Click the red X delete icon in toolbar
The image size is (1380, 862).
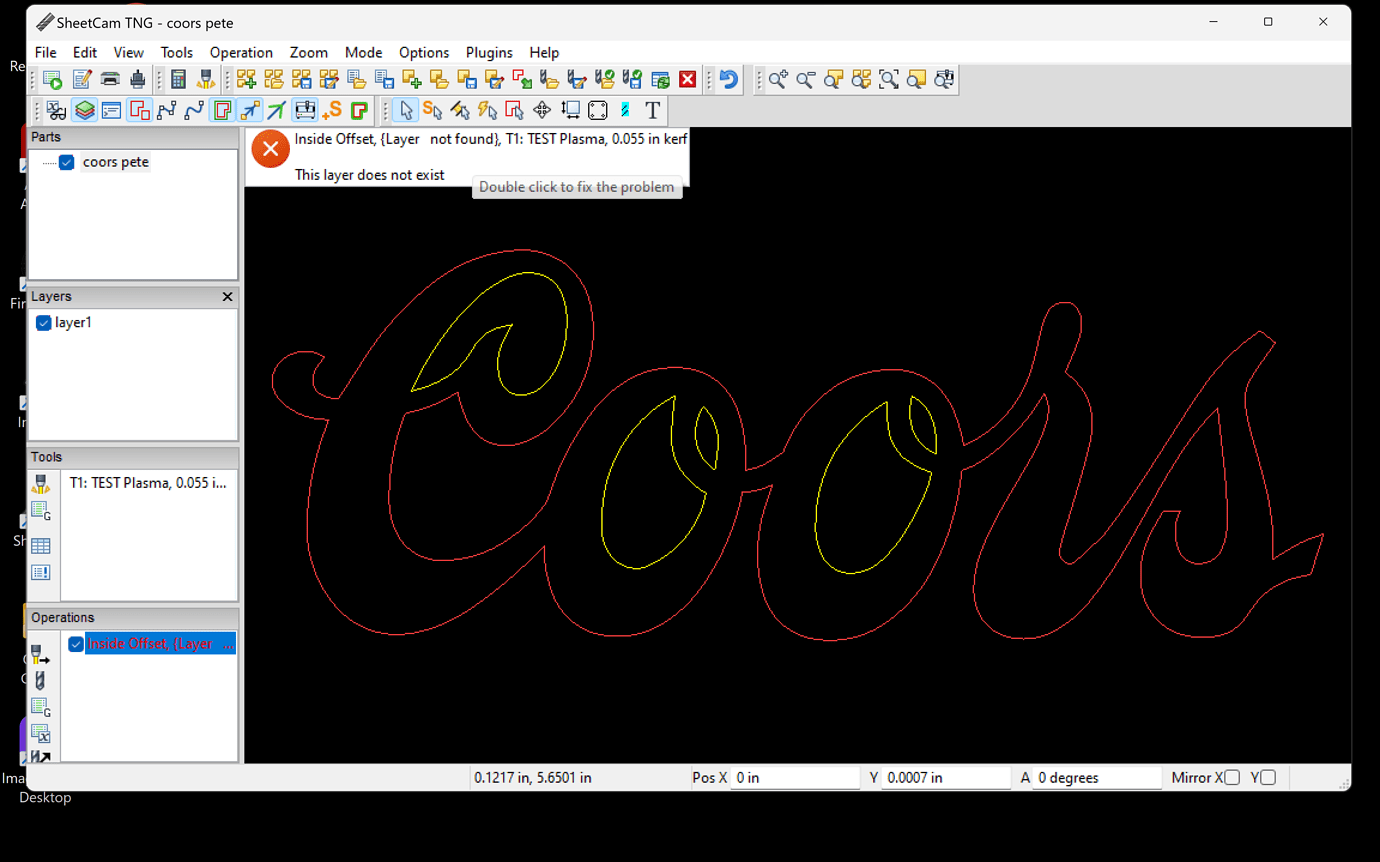tap(688, 80)
